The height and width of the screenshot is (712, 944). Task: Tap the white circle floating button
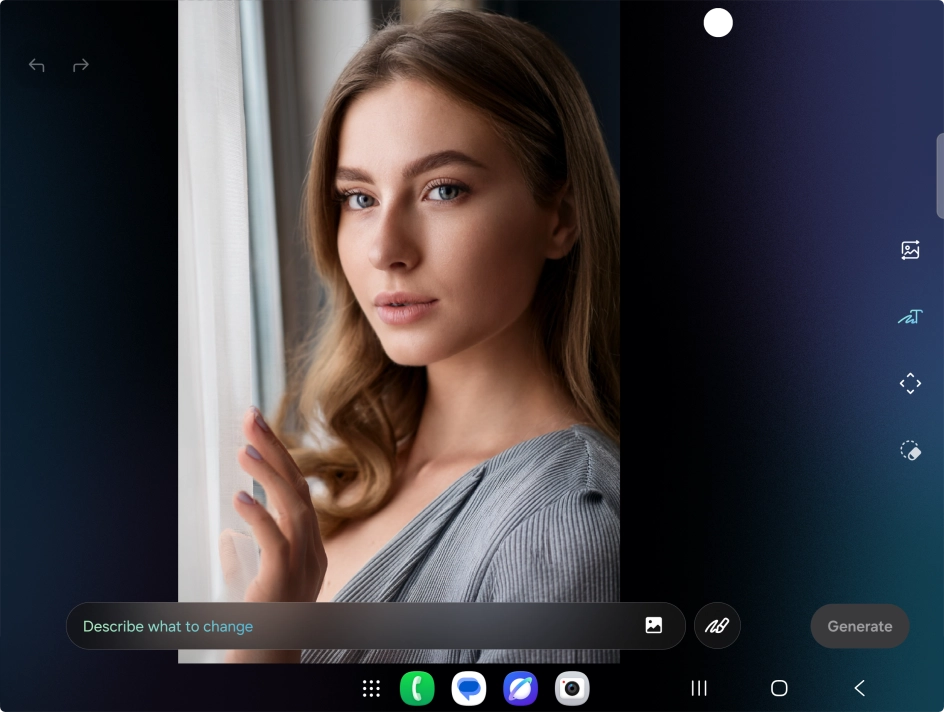(718, 23)
